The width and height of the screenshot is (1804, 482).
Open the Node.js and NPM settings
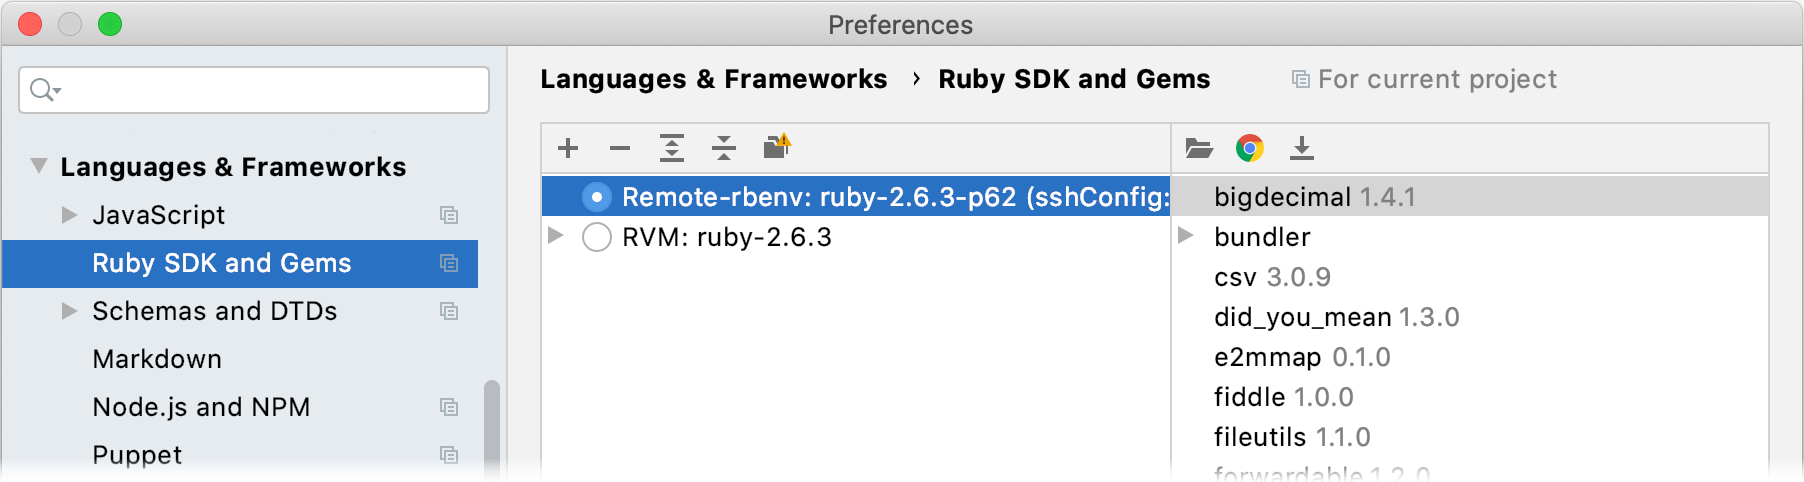[201, 407]
